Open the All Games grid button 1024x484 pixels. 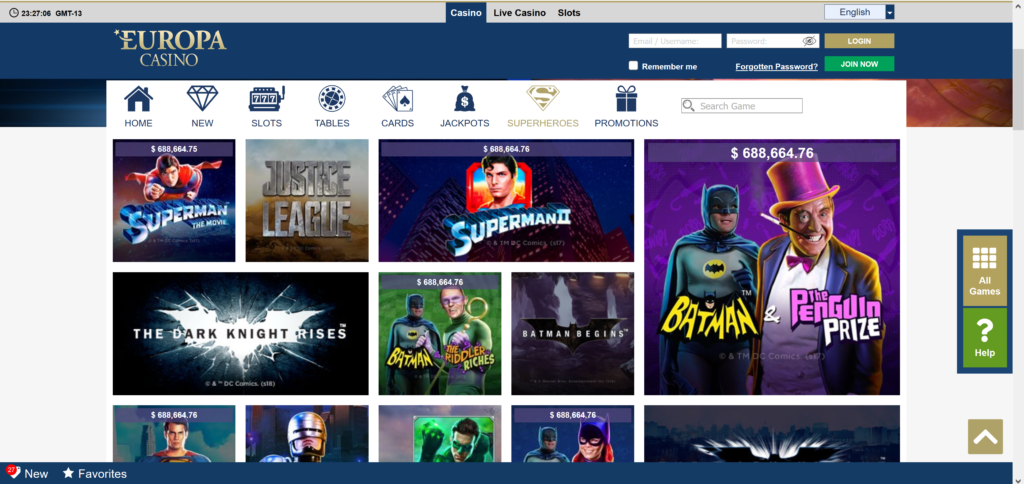click(985, 270)
